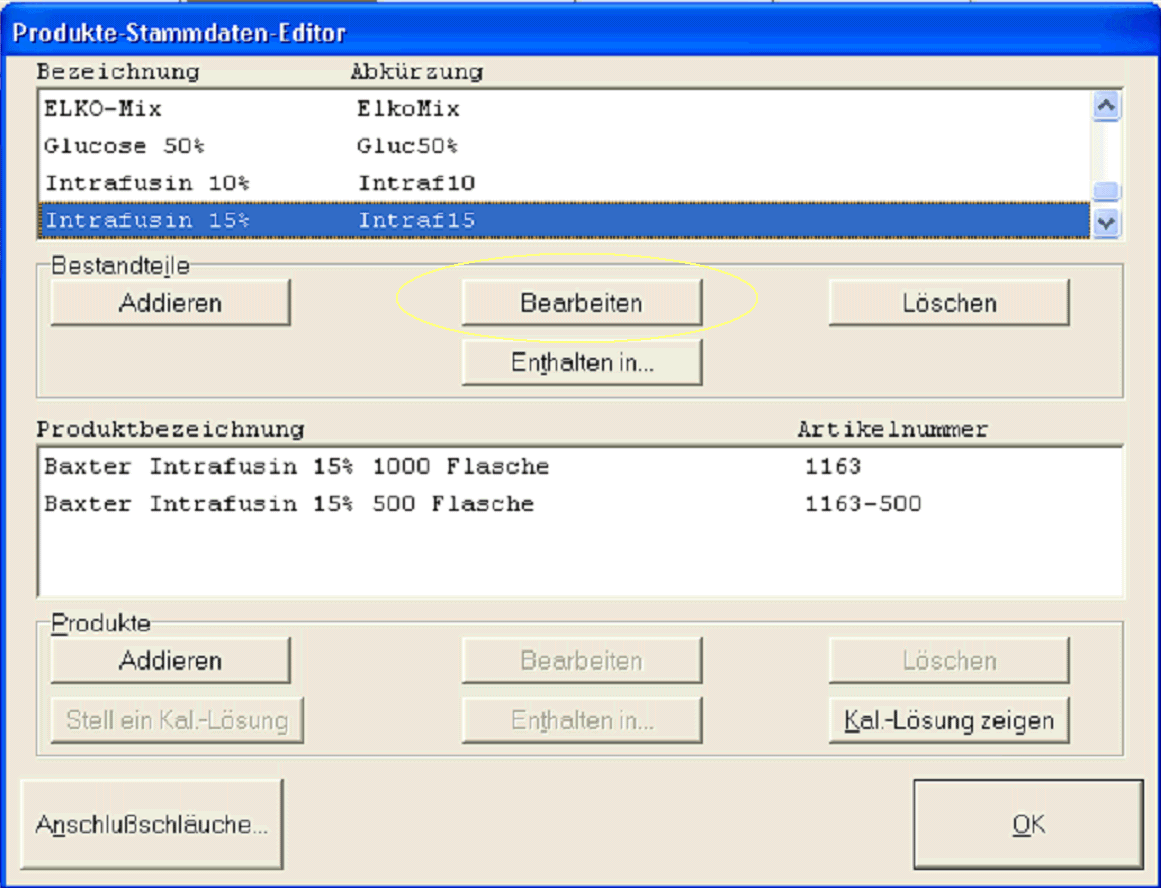
Task: Select Baxter Intrafusin 15% 500 Flasche
Action: coord(580,504)
